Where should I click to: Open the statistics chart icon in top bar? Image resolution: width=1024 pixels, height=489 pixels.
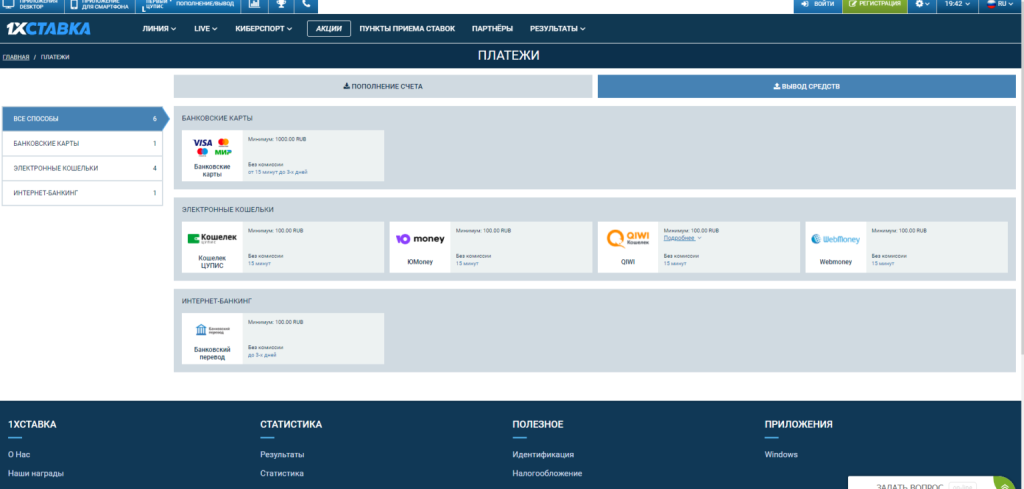(x=254, y=5)
